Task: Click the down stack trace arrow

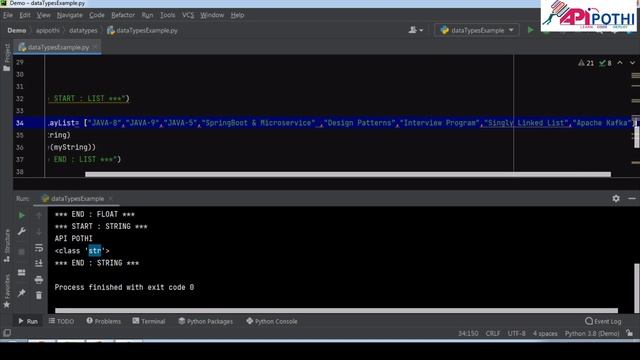Action: point(39,231)
